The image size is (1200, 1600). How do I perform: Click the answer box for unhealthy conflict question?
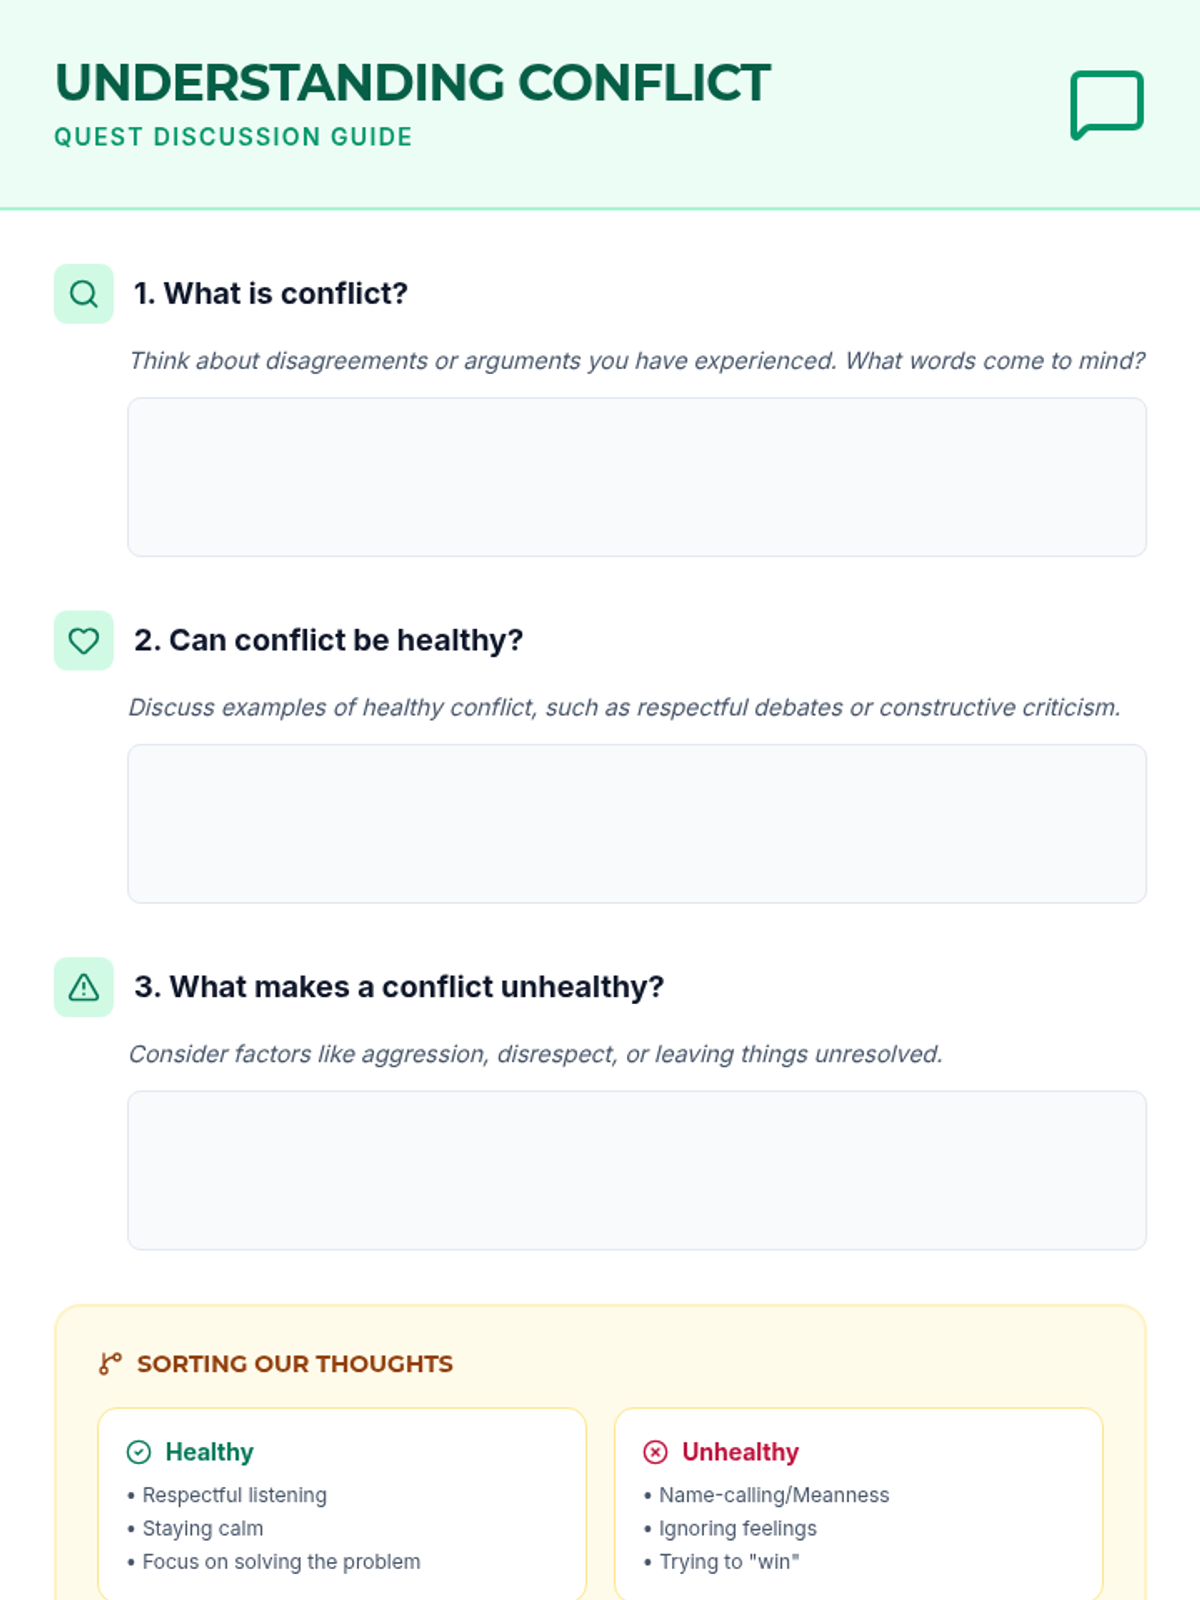pyautogui.click(x=636, y=1170)
